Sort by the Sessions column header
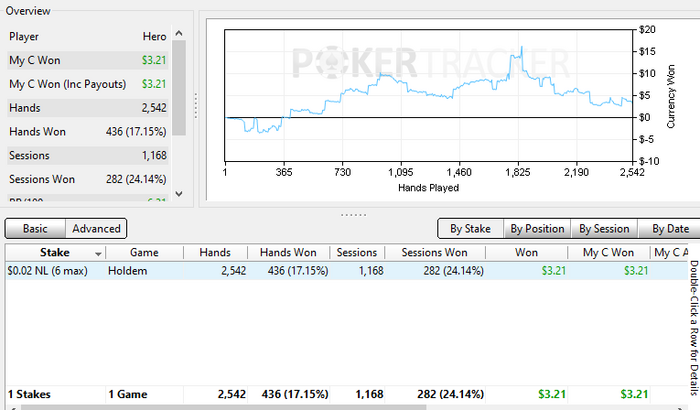 click(357, 252)
